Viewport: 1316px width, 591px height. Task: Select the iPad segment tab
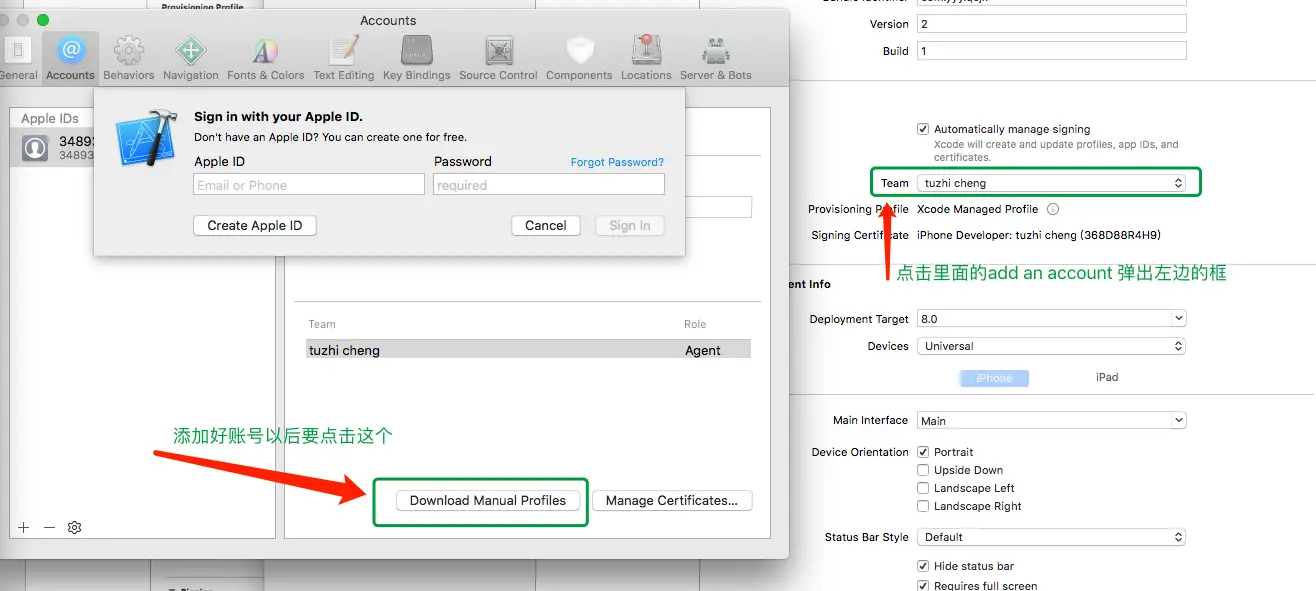1107,377
